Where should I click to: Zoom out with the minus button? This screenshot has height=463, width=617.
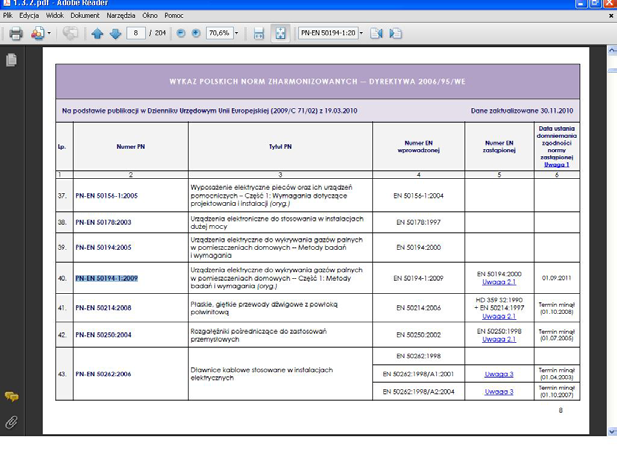tap(181, 33)
